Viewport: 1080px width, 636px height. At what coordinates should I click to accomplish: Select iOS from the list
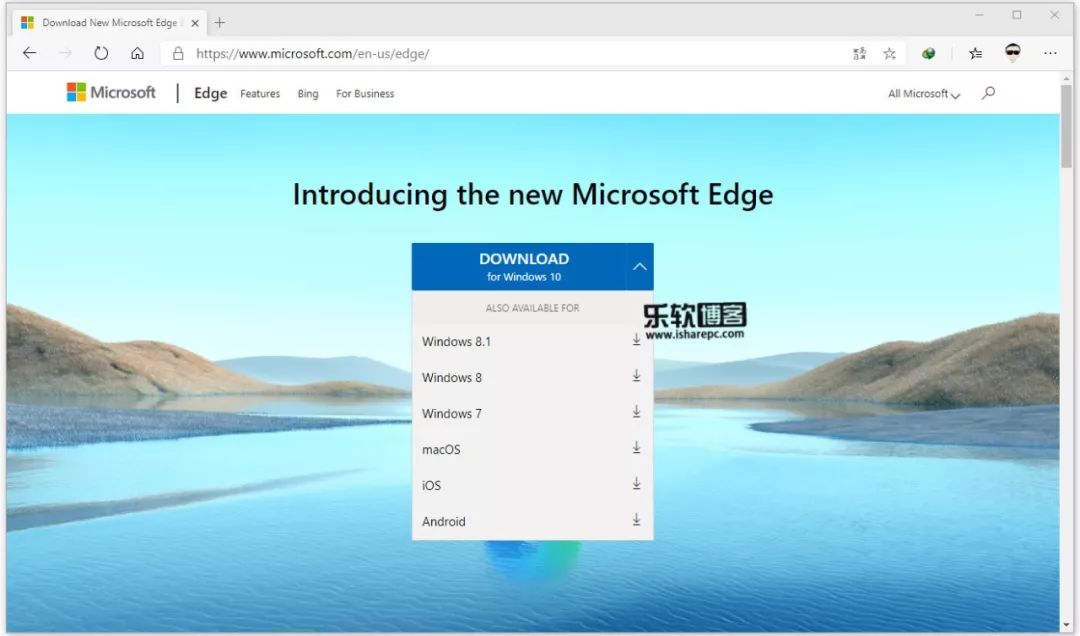coord(532,485)
